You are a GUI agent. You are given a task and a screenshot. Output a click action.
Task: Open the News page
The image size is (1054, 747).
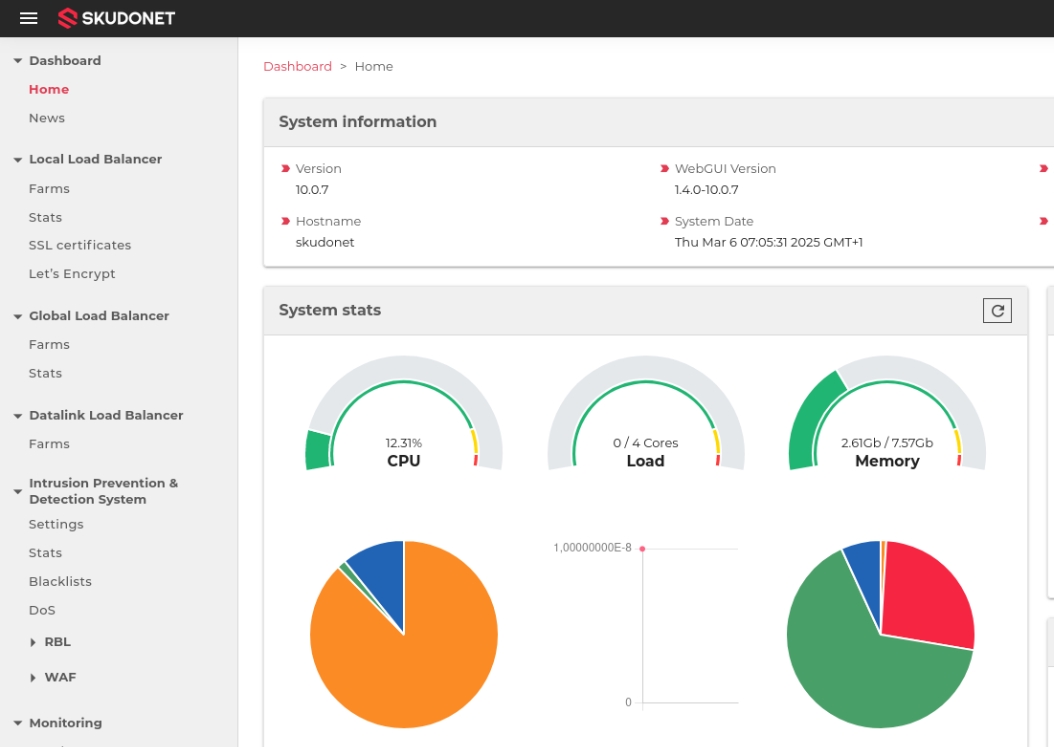point(47,118)
